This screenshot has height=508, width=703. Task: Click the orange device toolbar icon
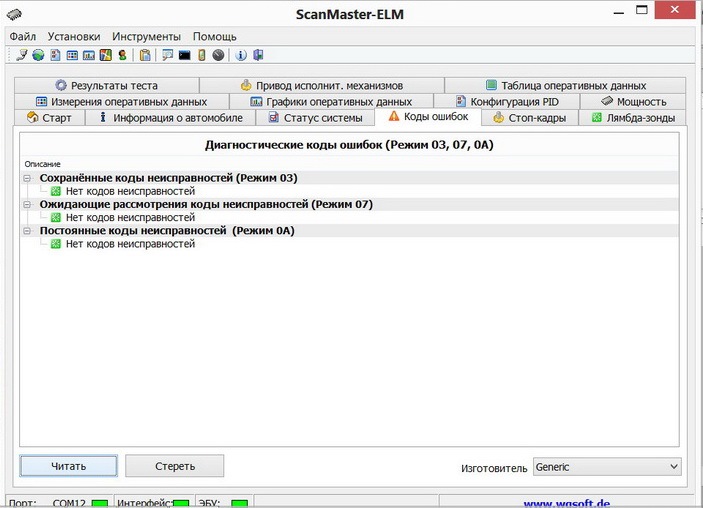tap(202, 55)
